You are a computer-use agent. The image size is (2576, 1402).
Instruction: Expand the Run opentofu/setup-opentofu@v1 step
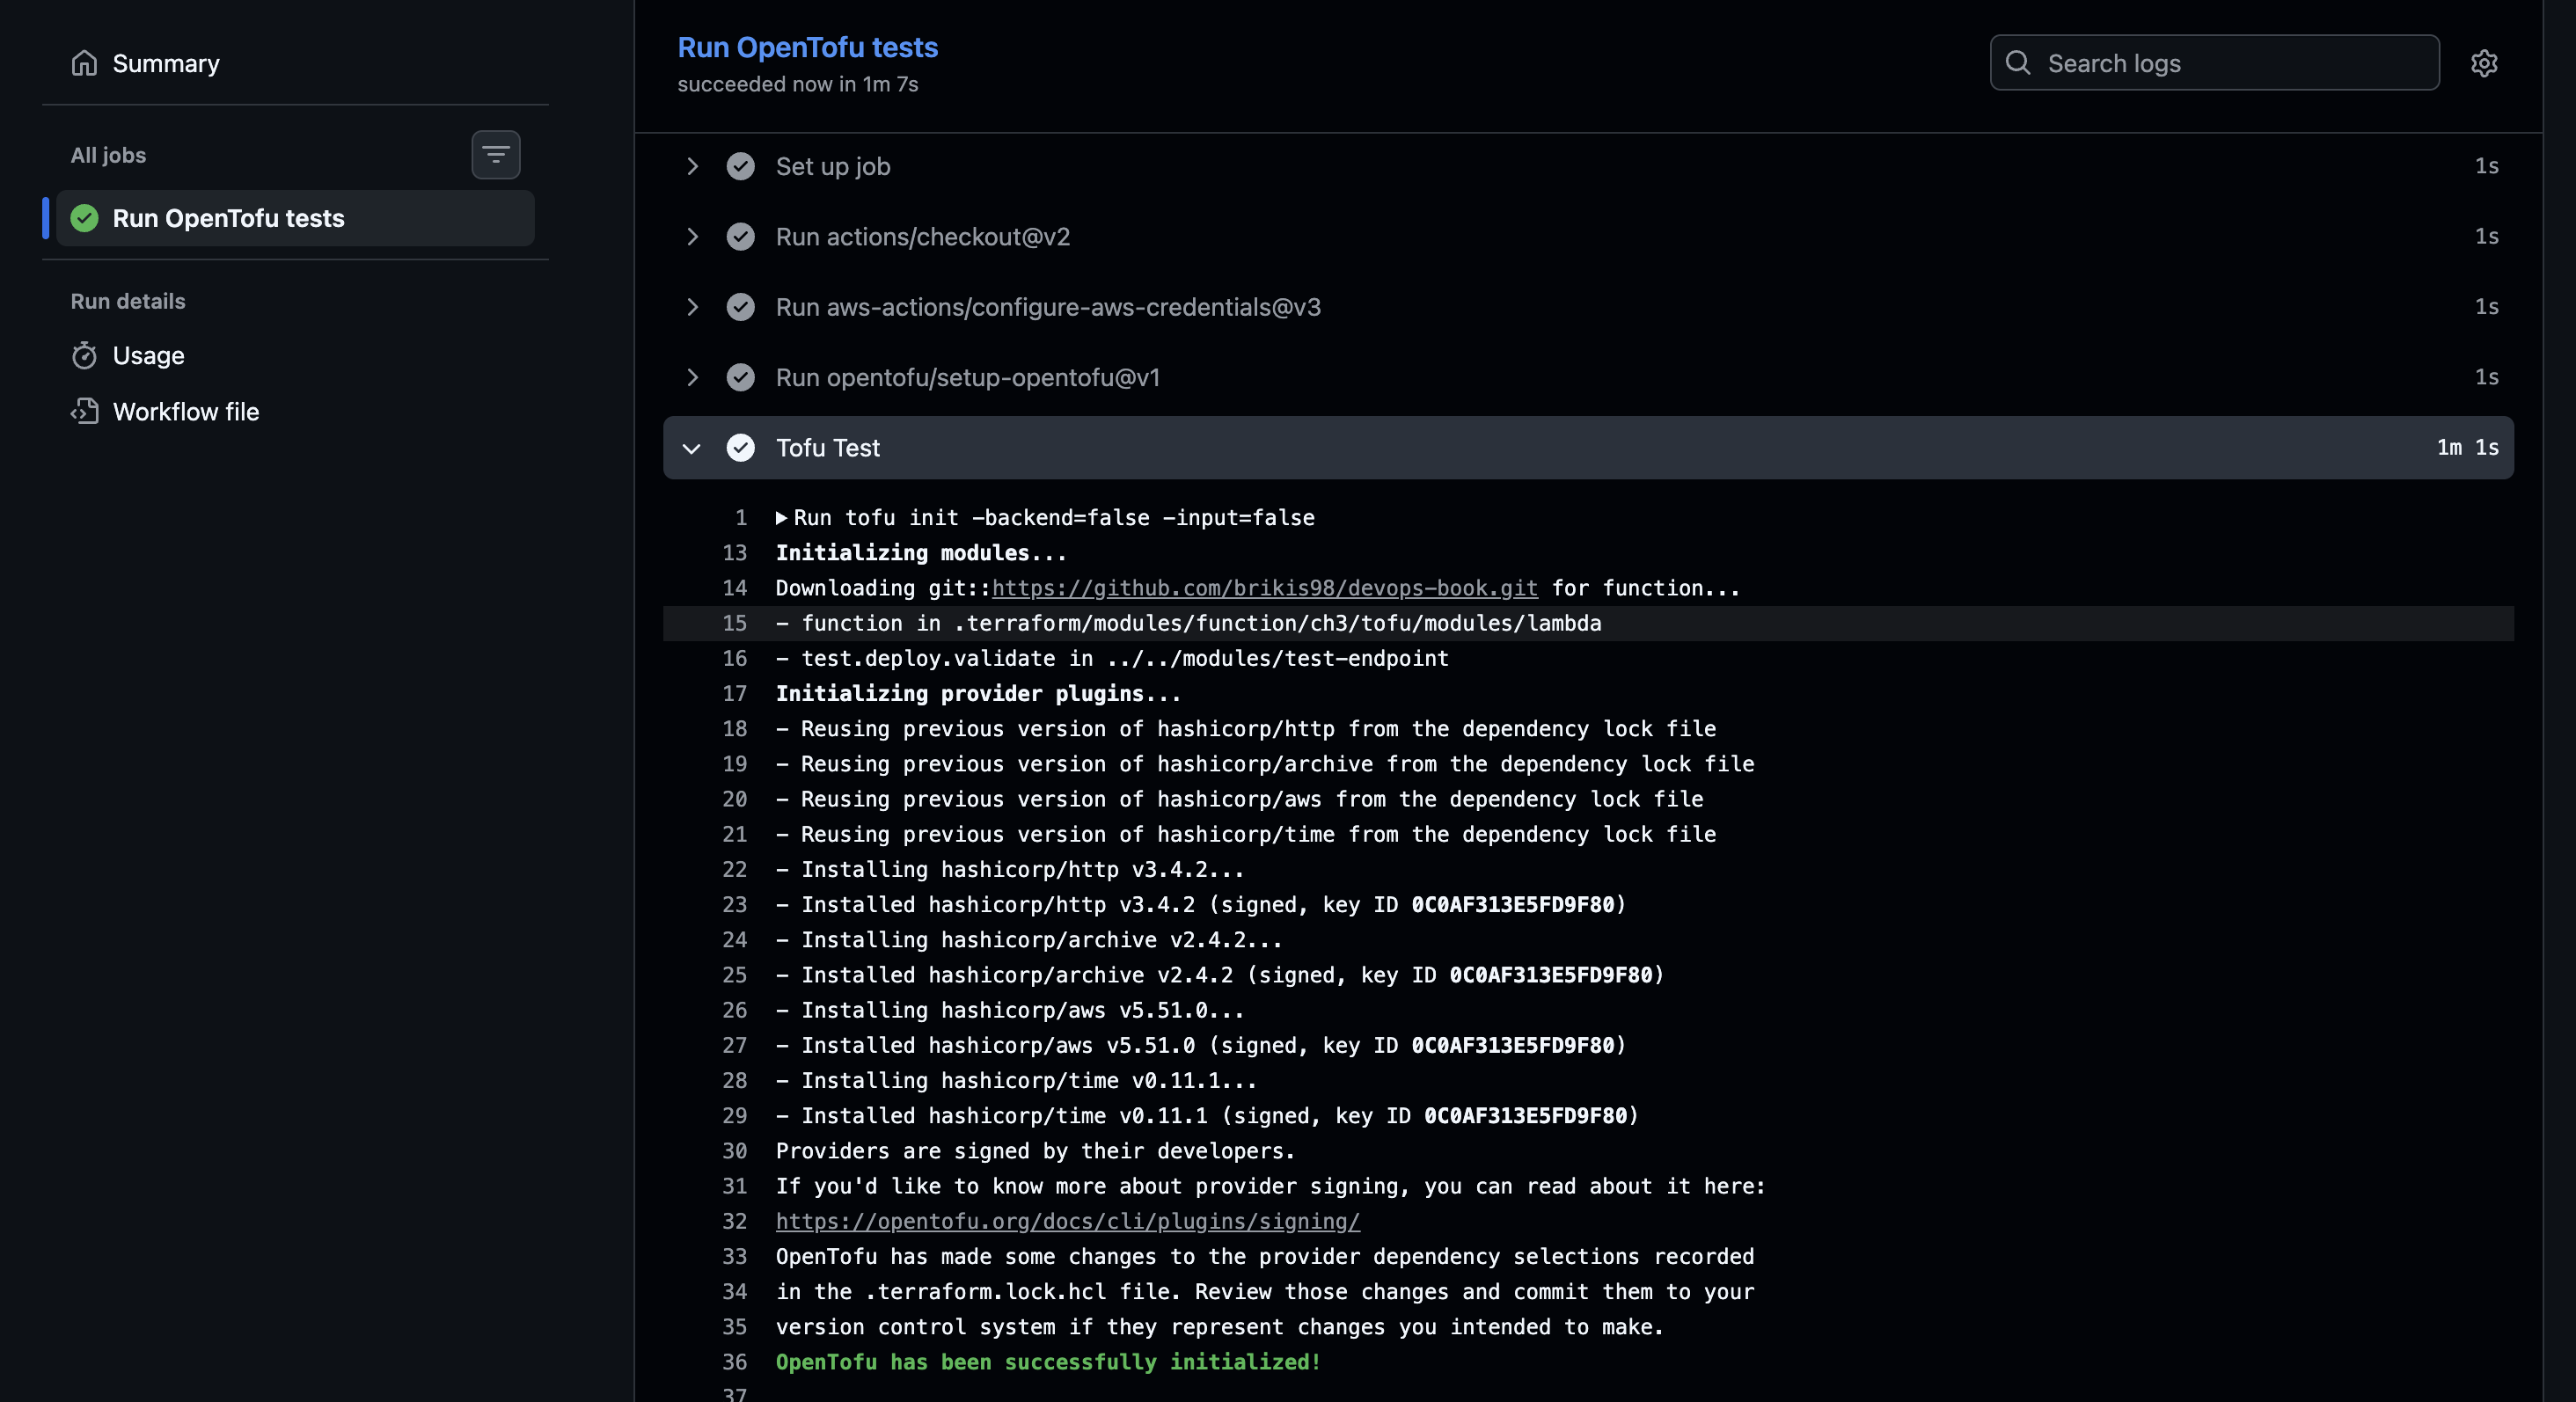tap(692, 377)
